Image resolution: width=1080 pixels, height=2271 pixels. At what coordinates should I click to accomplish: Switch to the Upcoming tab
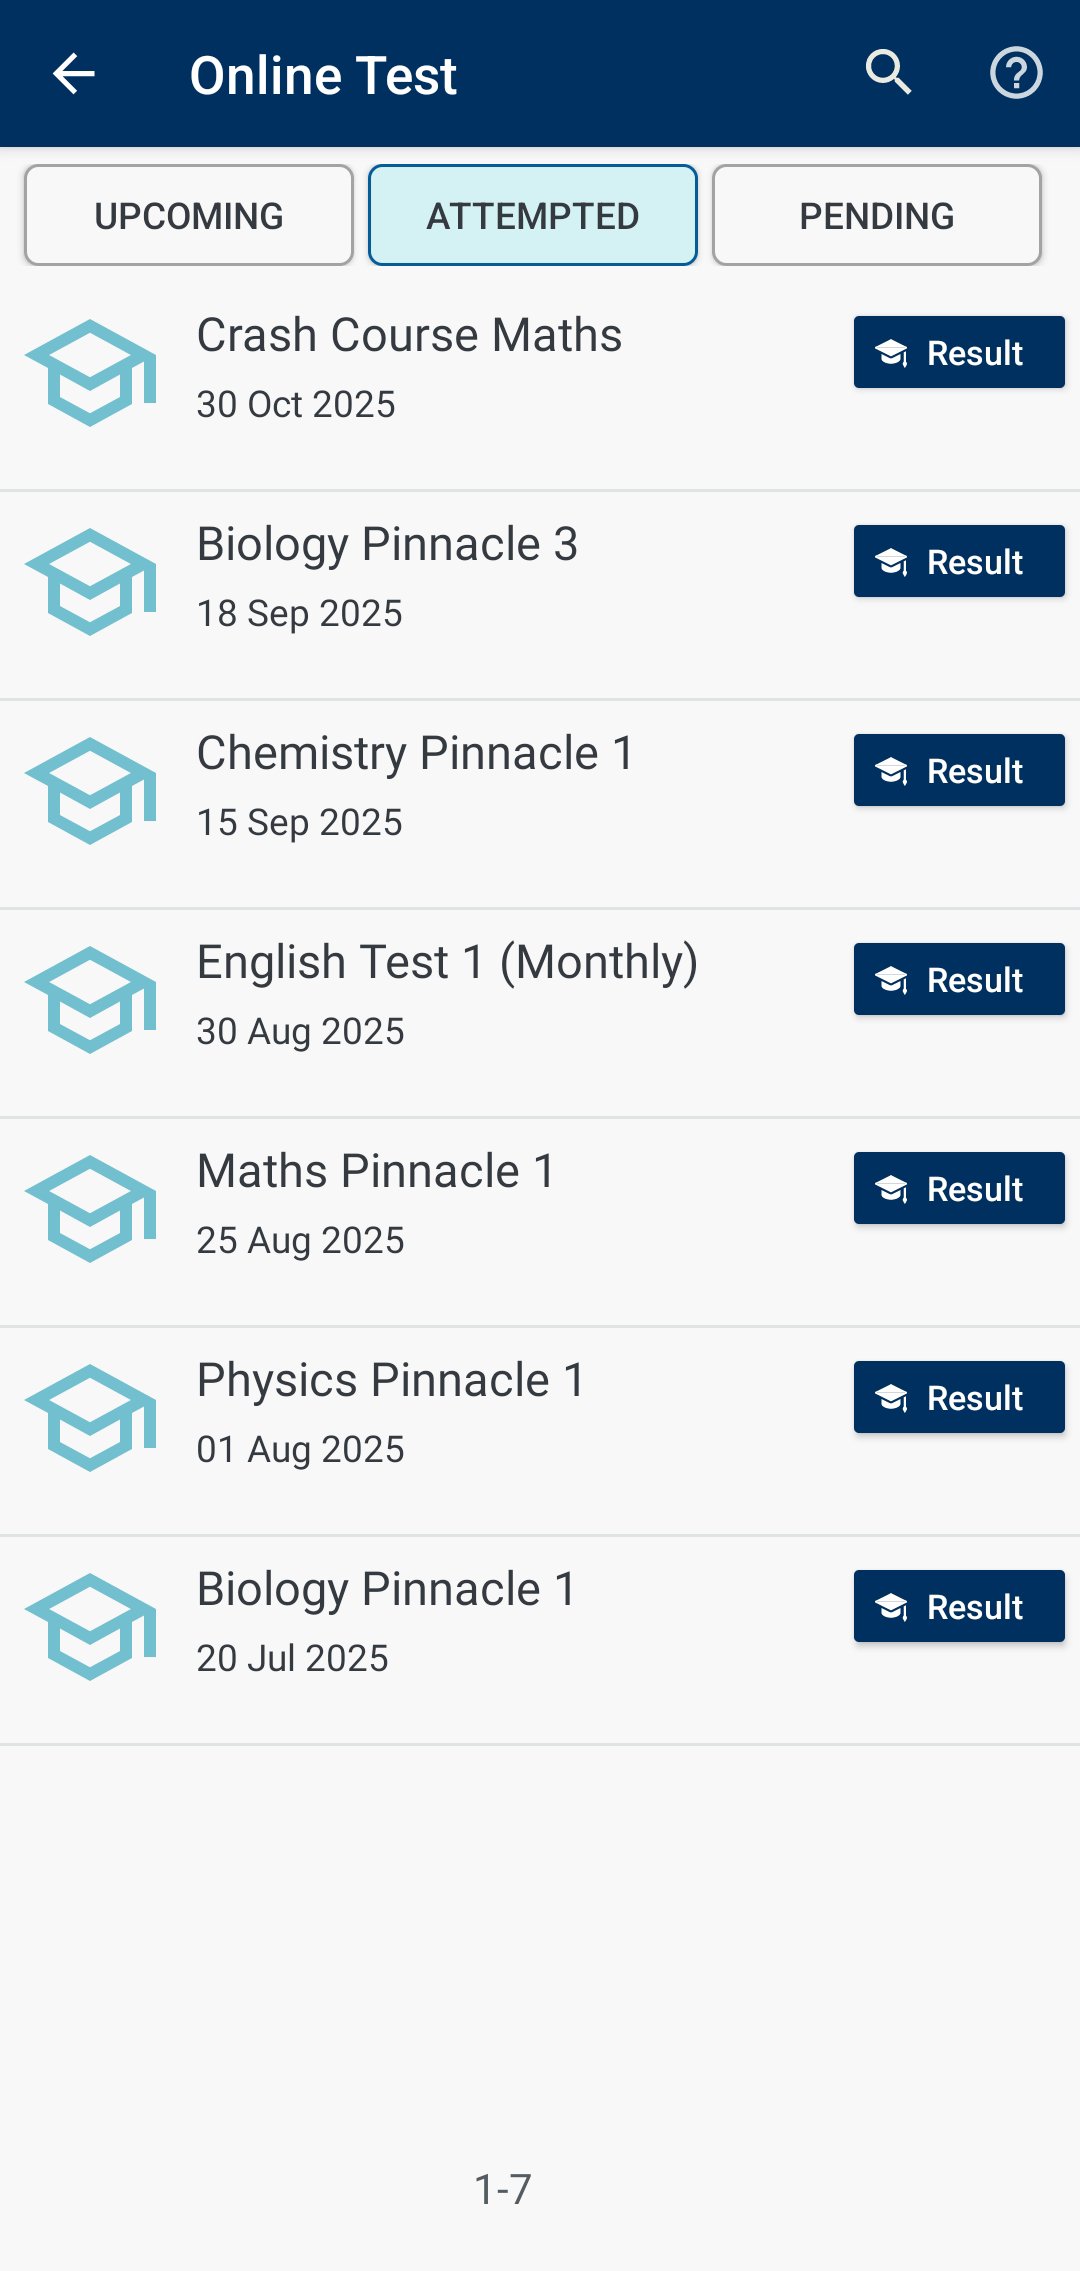tap(189, 216)
